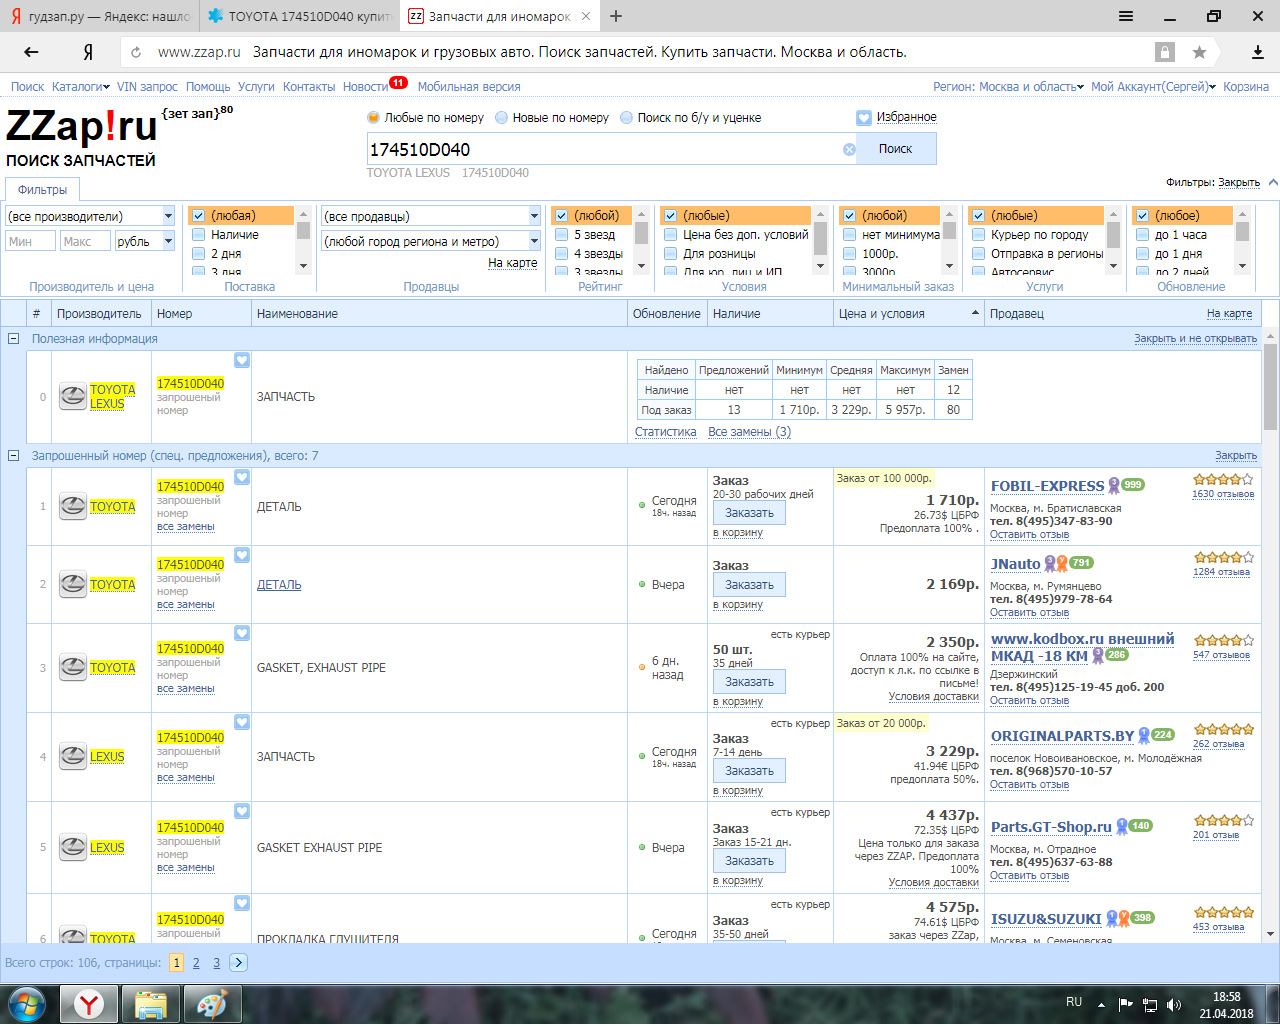
Task: Click the Мин price input
Action: [x=30, y=241]
